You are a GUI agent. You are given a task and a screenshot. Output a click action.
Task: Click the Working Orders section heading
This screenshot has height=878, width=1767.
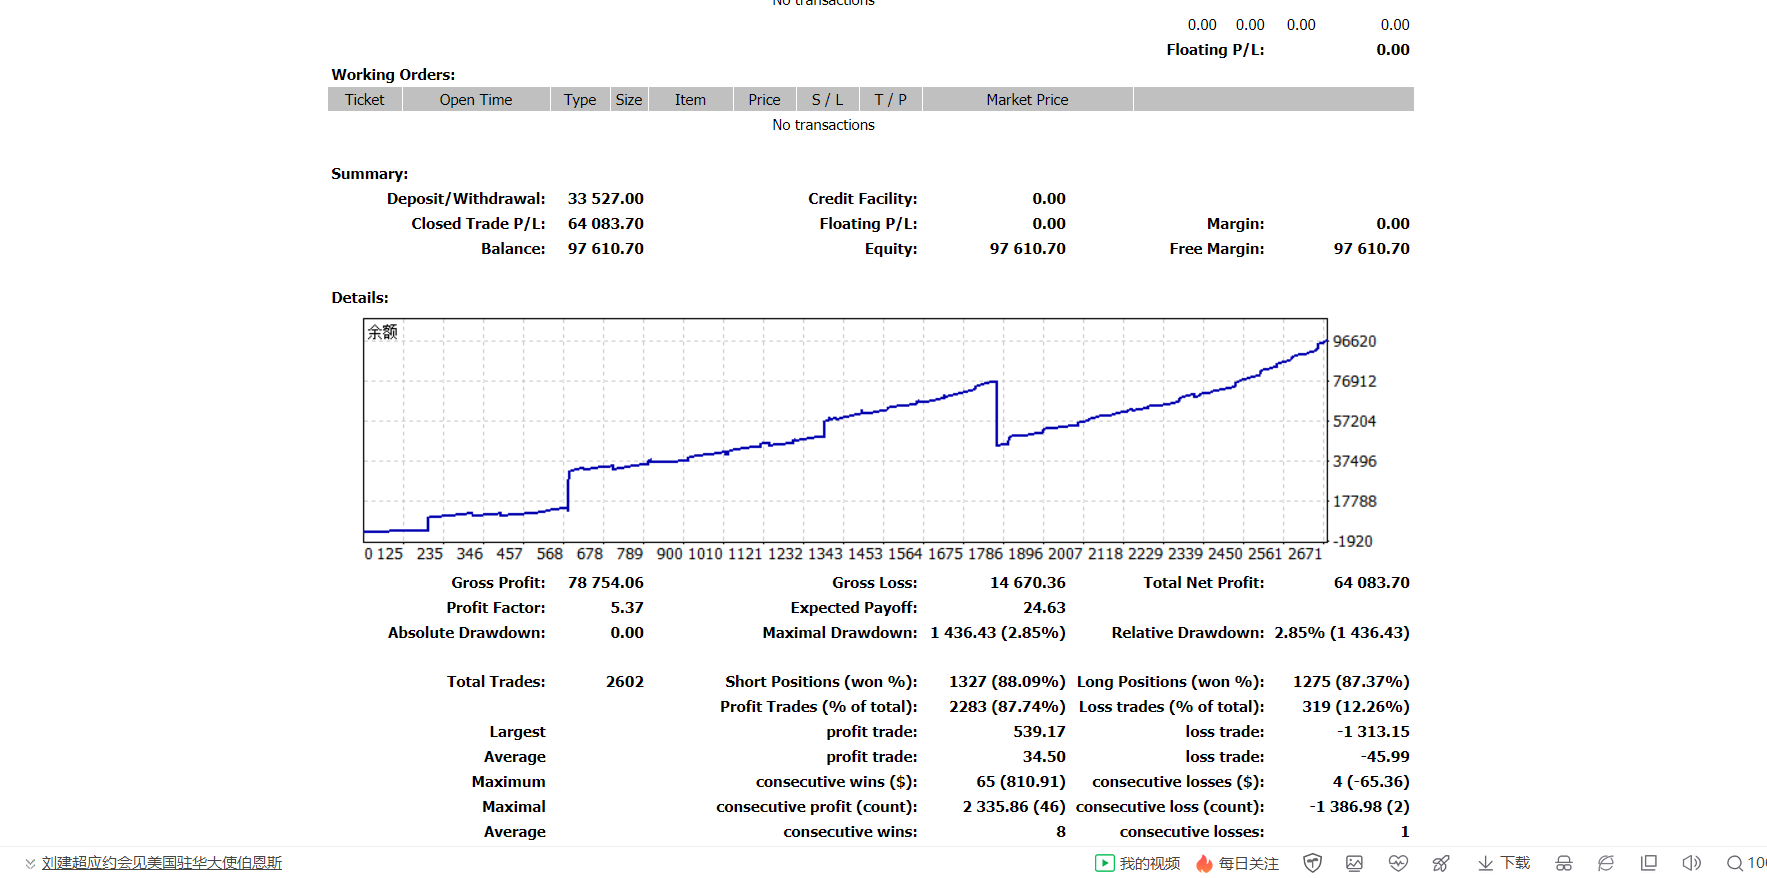(x=393, y=75)
